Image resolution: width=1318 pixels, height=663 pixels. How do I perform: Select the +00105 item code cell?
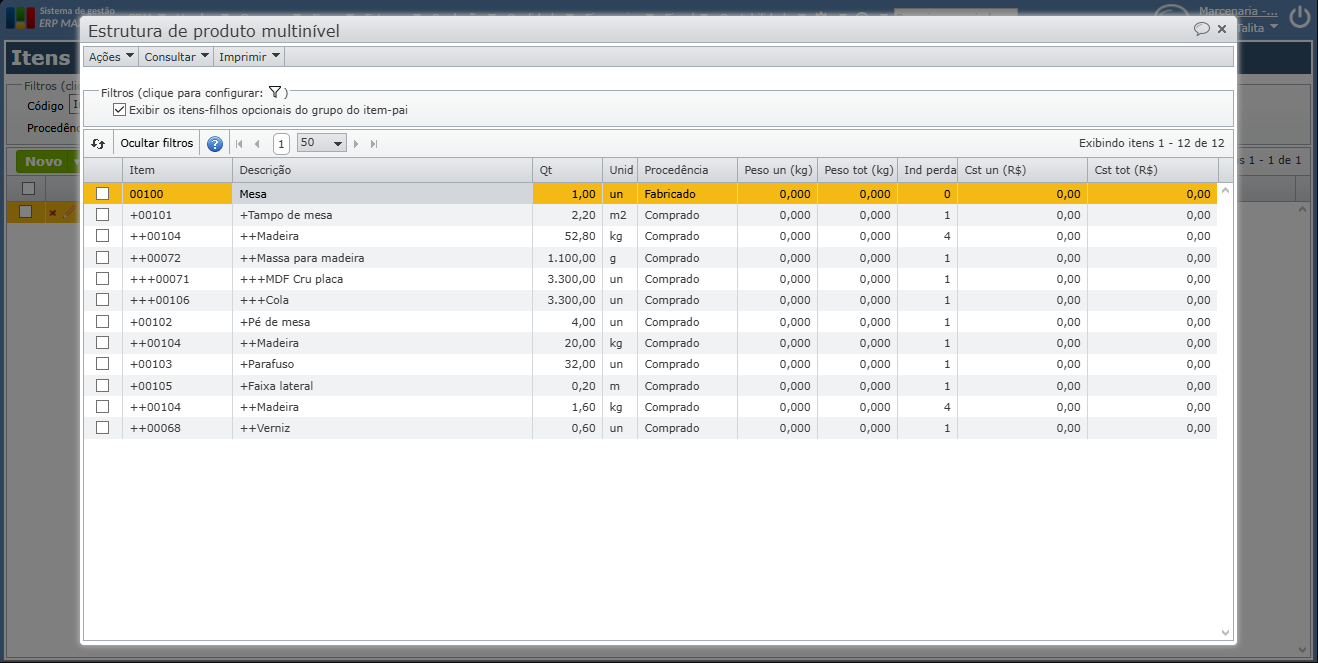click(177, 386)
